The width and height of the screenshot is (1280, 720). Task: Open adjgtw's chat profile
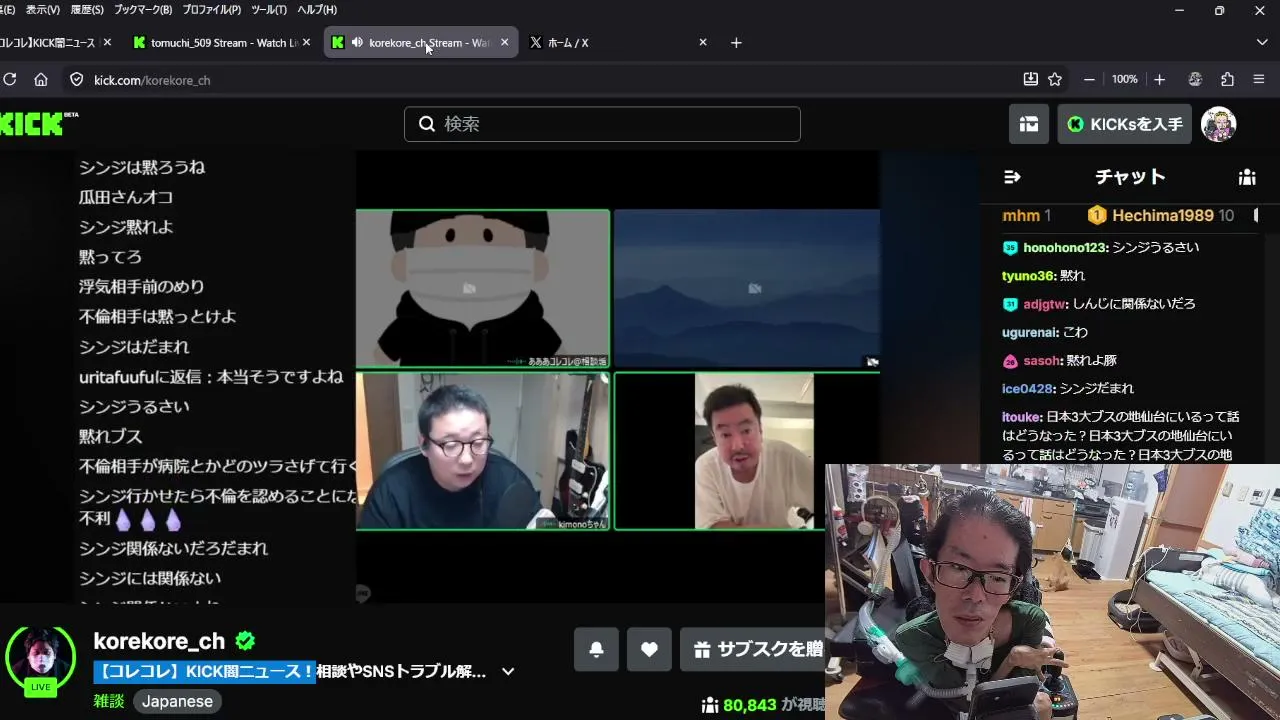point(1045,303)
